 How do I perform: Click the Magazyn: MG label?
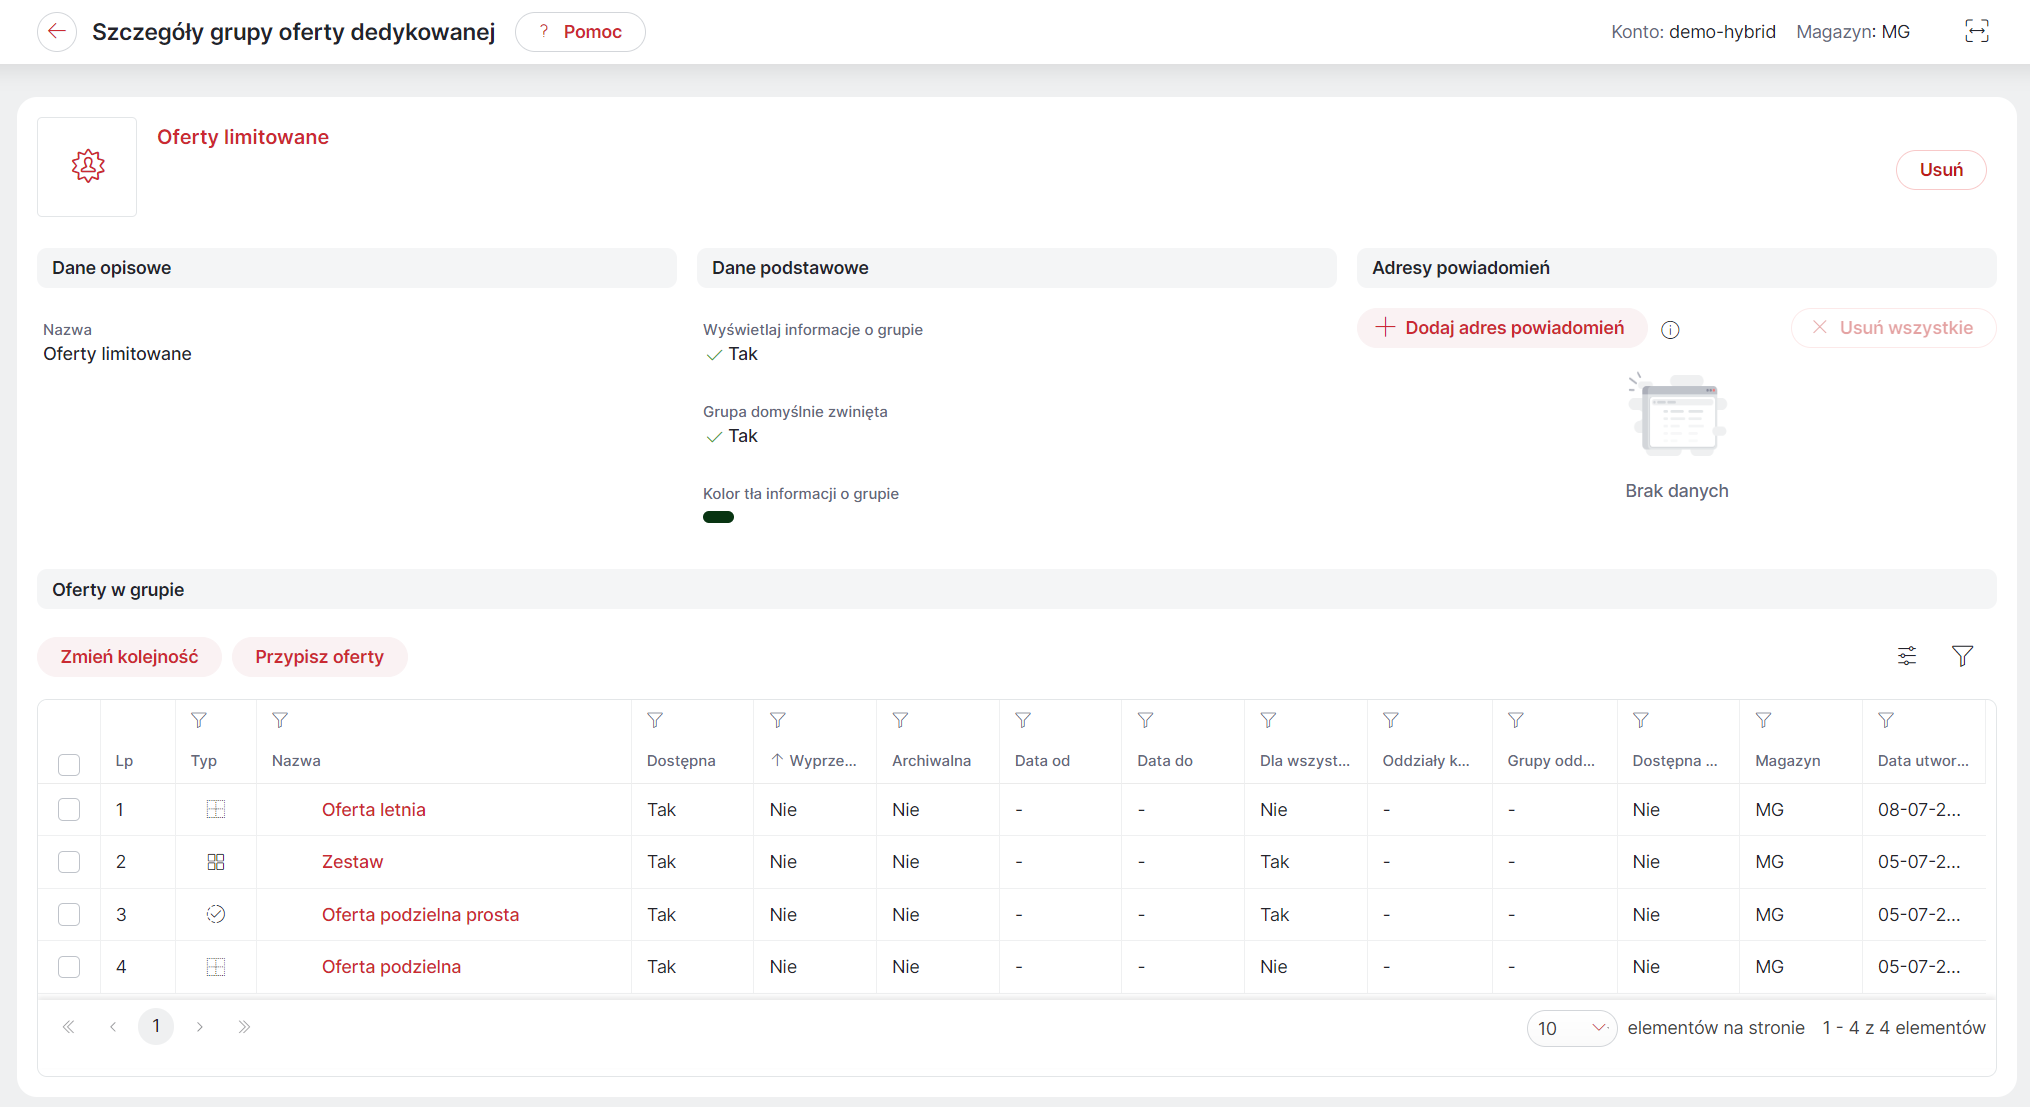coord(1853,32)
